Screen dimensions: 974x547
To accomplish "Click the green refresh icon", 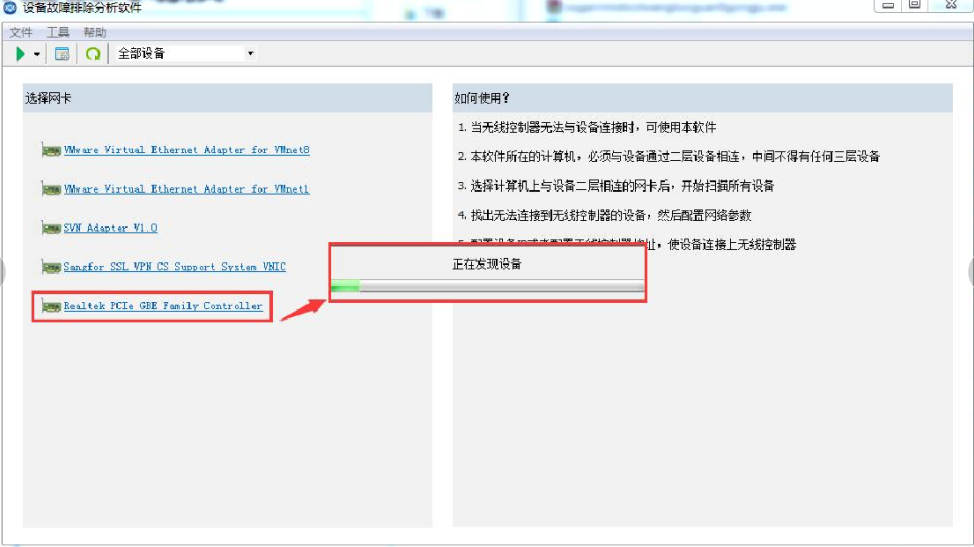I will coord(93,54).
